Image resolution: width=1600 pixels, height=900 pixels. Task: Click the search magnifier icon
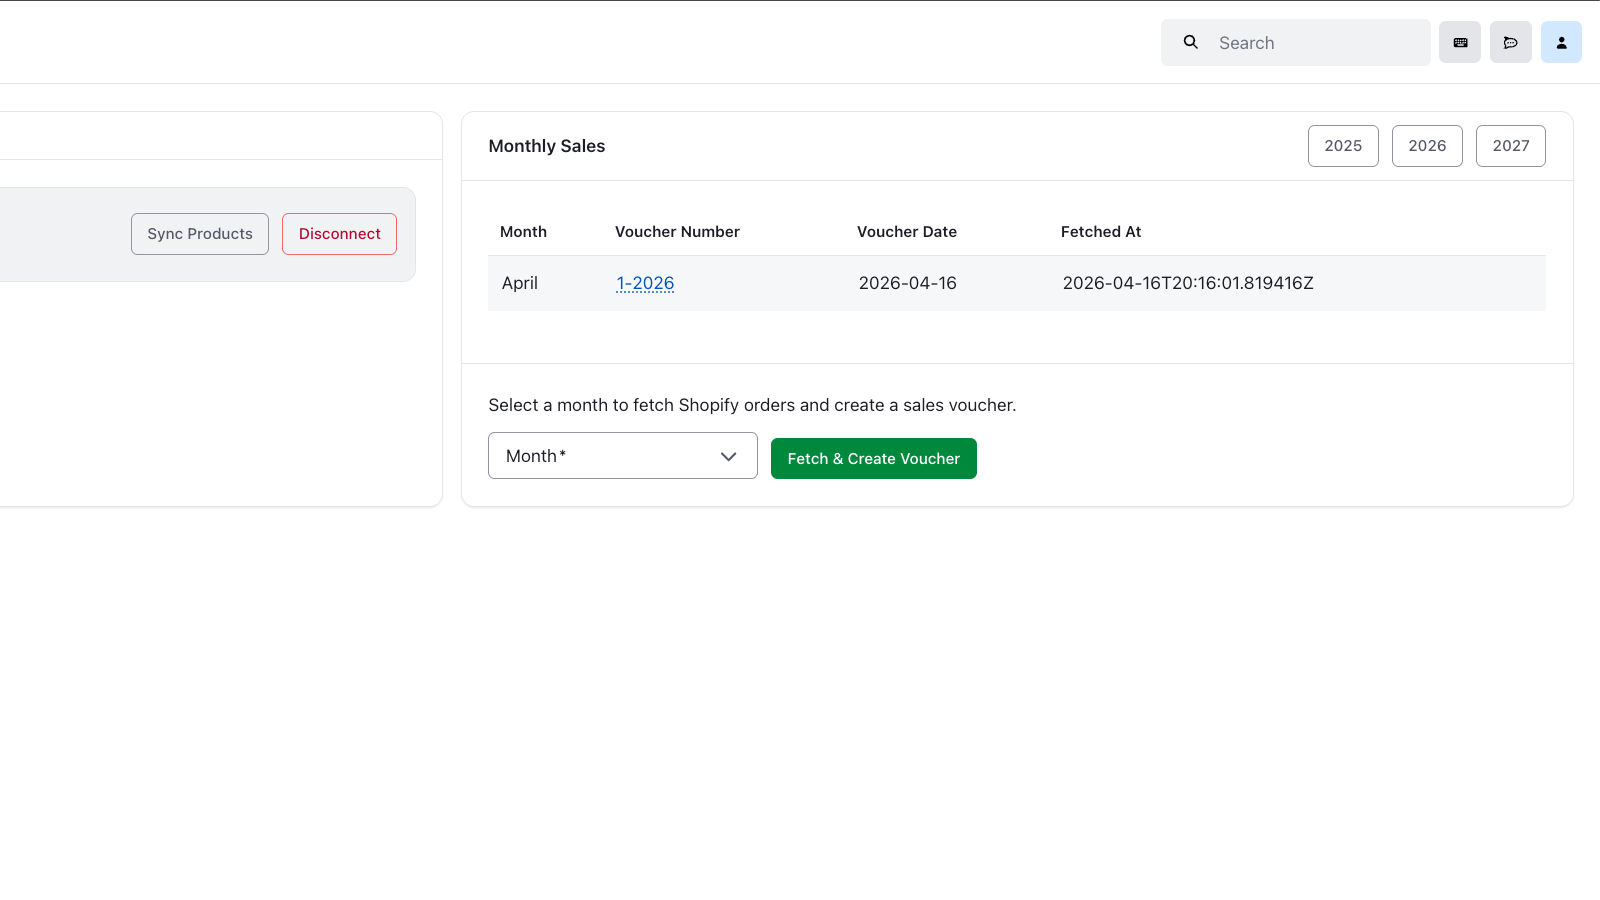click(1190, 42)
